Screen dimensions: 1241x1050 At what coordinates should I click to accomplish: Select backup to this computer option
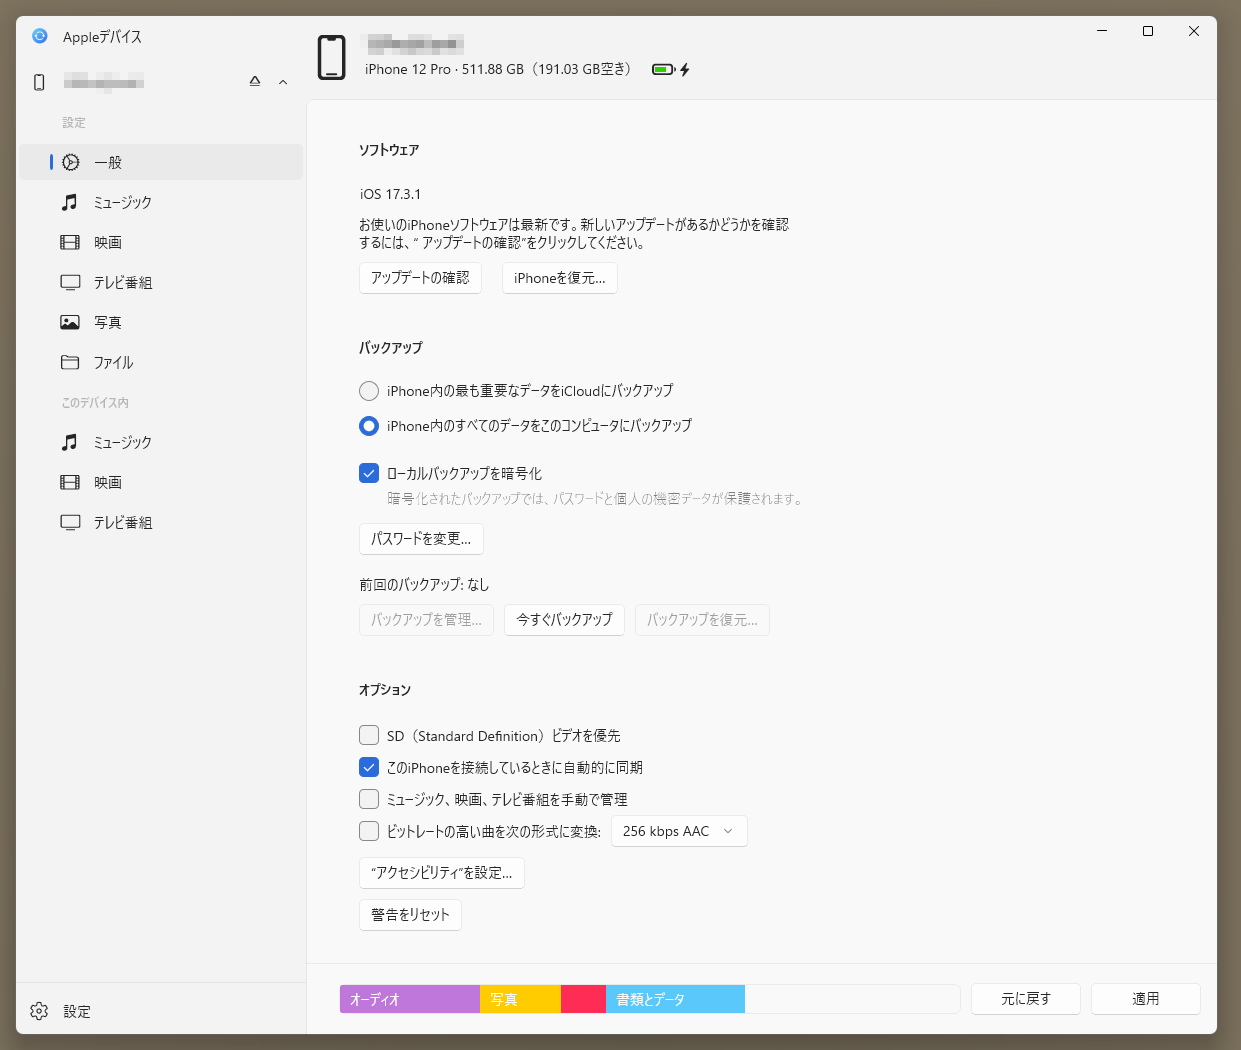pos(369,426)
